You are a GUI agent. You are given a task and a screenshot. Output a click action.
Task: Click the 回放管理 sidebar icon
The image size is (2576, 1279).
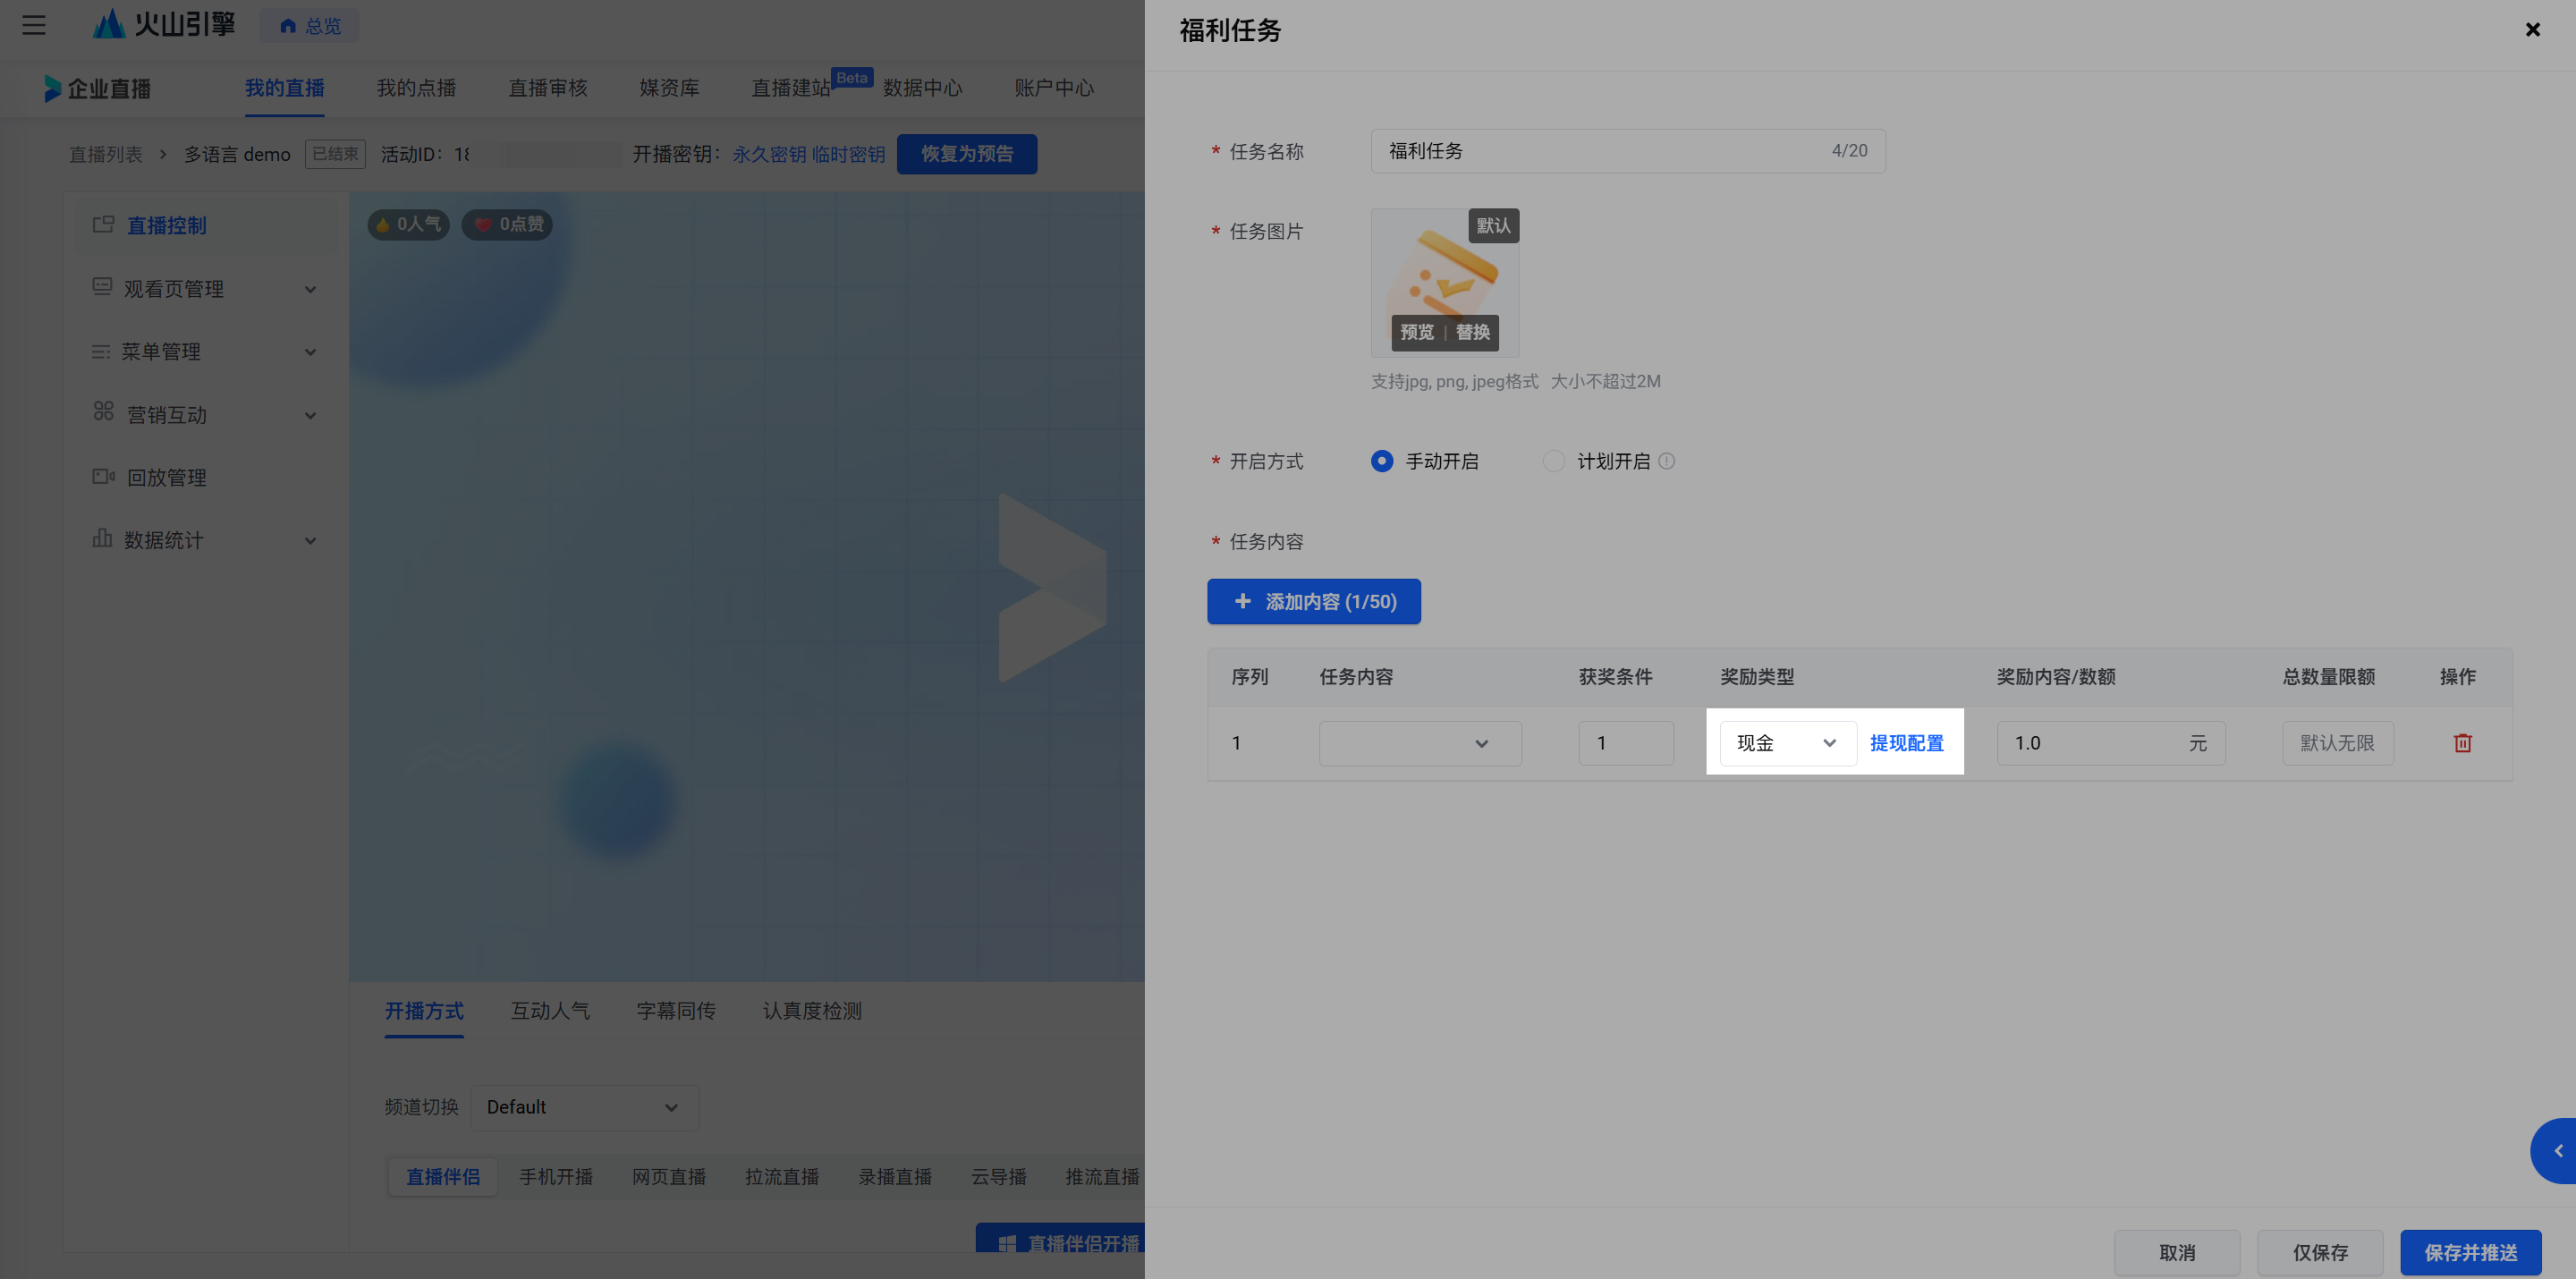point(103,477)
